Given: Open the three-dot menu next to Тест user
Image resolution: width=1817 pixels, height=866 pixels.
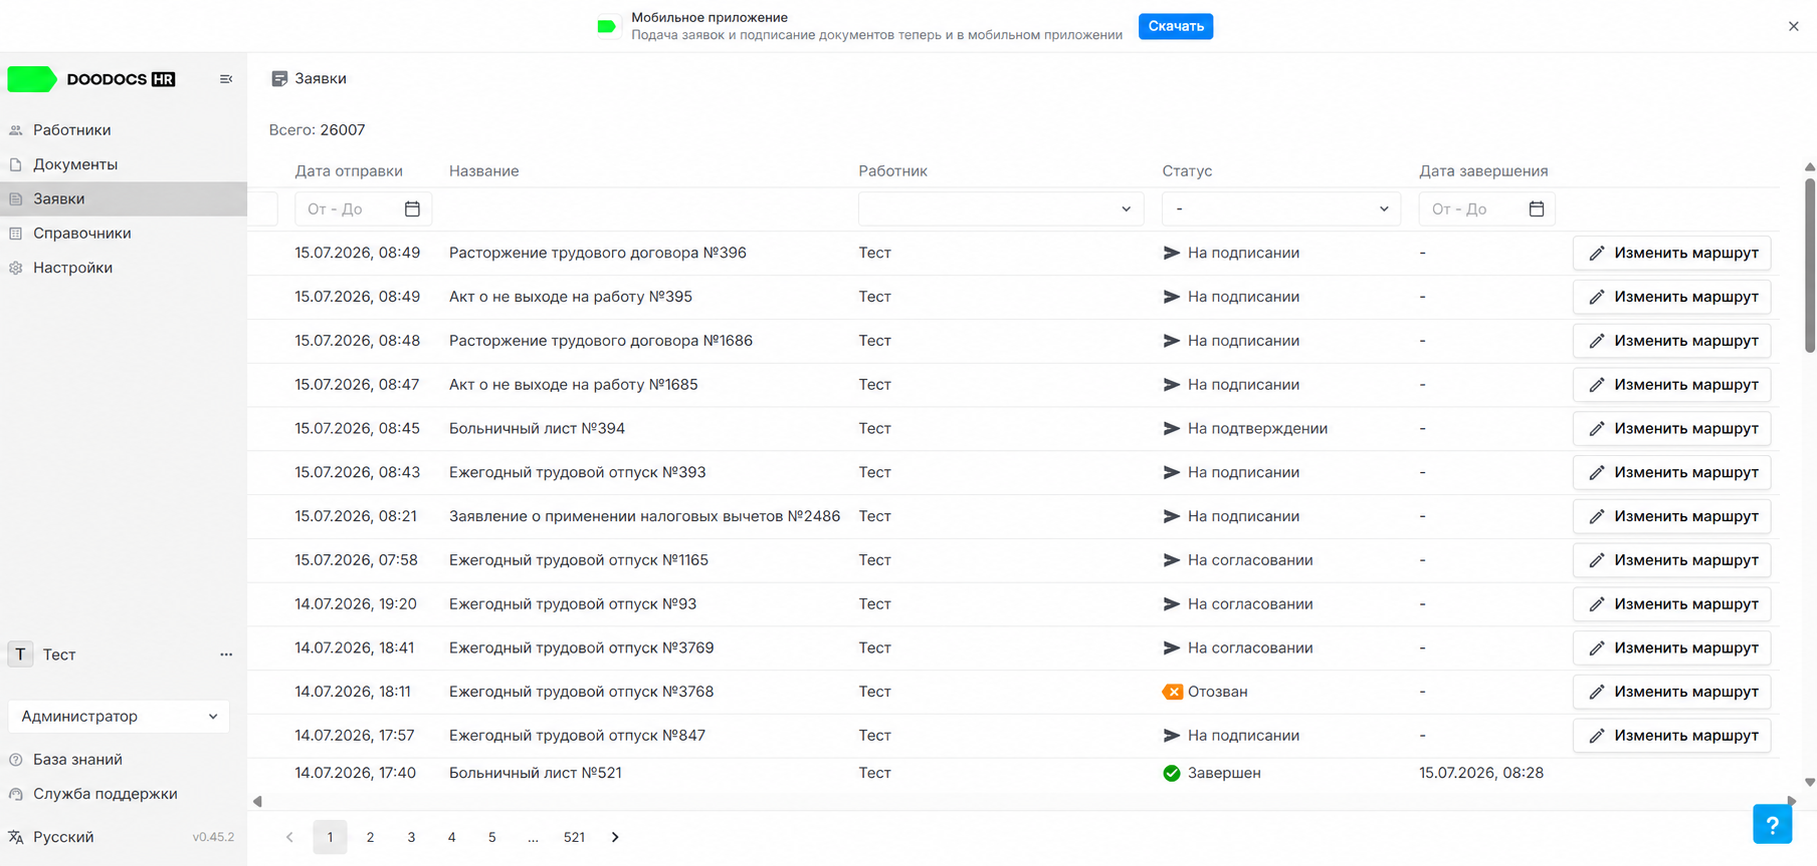Looking at the screenshot, I should pyautogui.click(x=226, y=654).
